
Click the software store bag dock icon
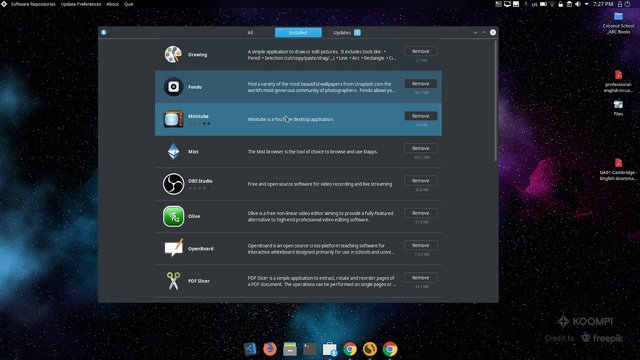[329, 349]
